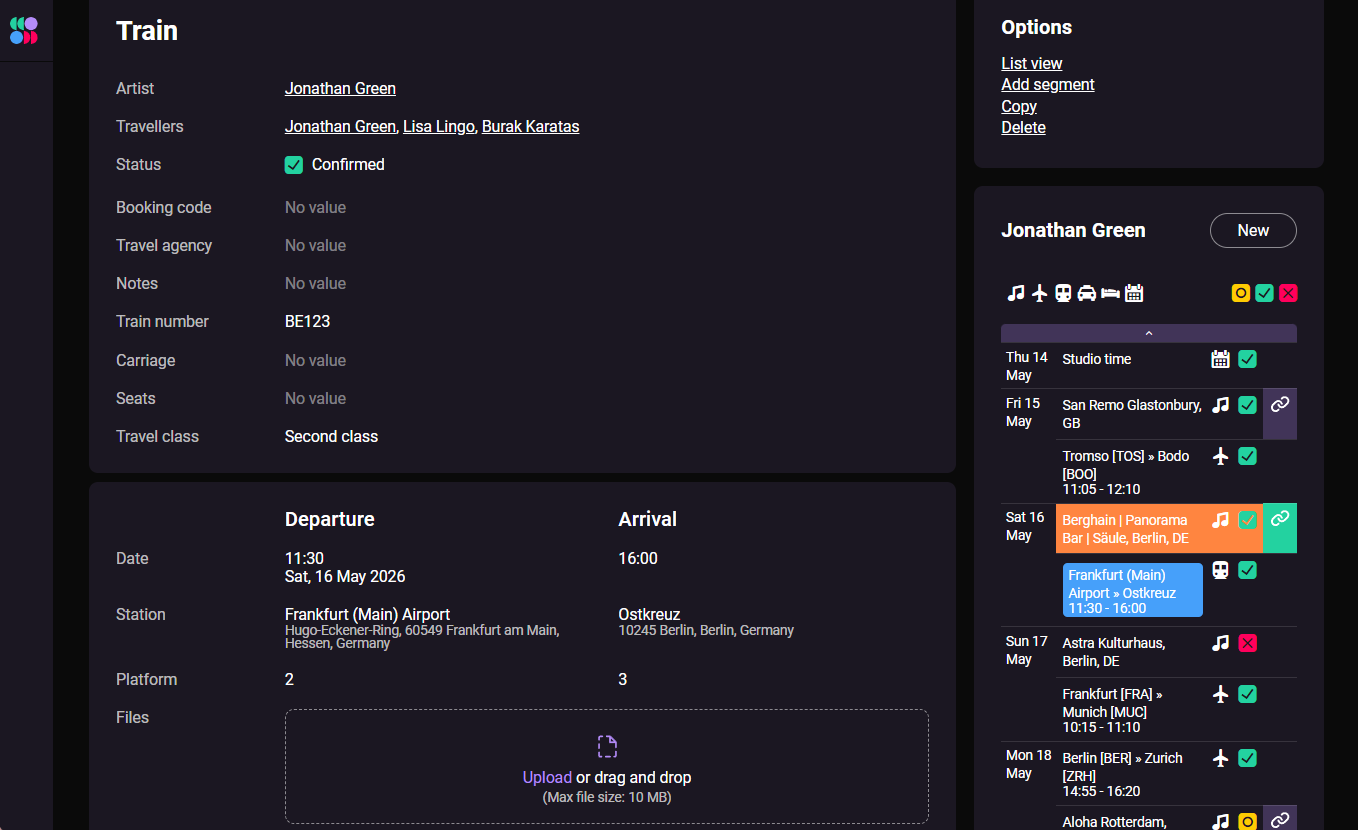Viewport: 1358px width, 830px height.
Task: Click music note icon beside Astra Kulturhaus
Action: 1220,643
